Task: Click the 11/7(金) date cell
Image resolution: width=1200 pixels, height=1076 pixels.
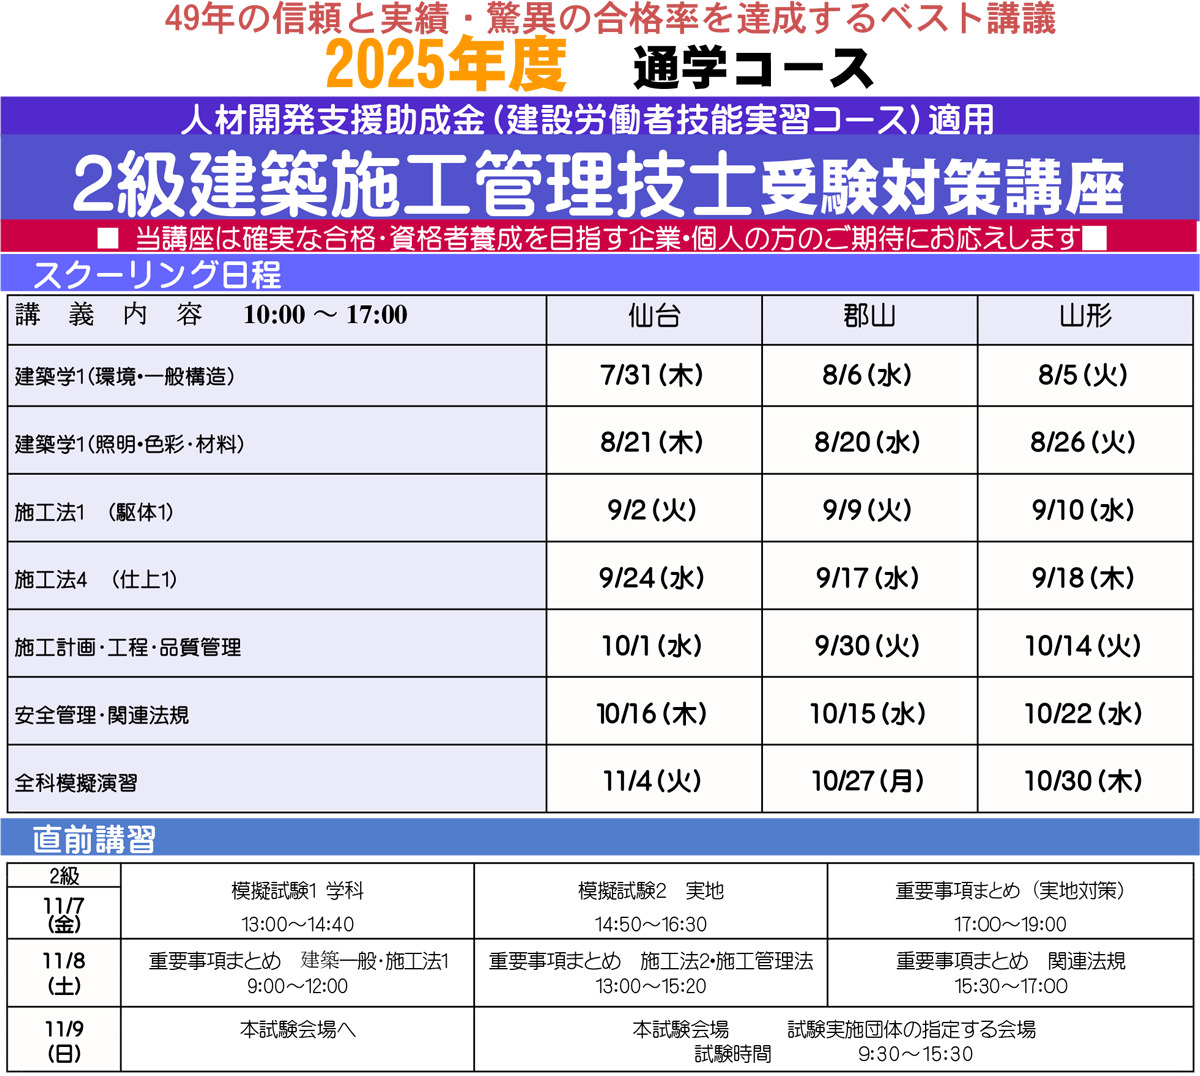Action: 64,913
